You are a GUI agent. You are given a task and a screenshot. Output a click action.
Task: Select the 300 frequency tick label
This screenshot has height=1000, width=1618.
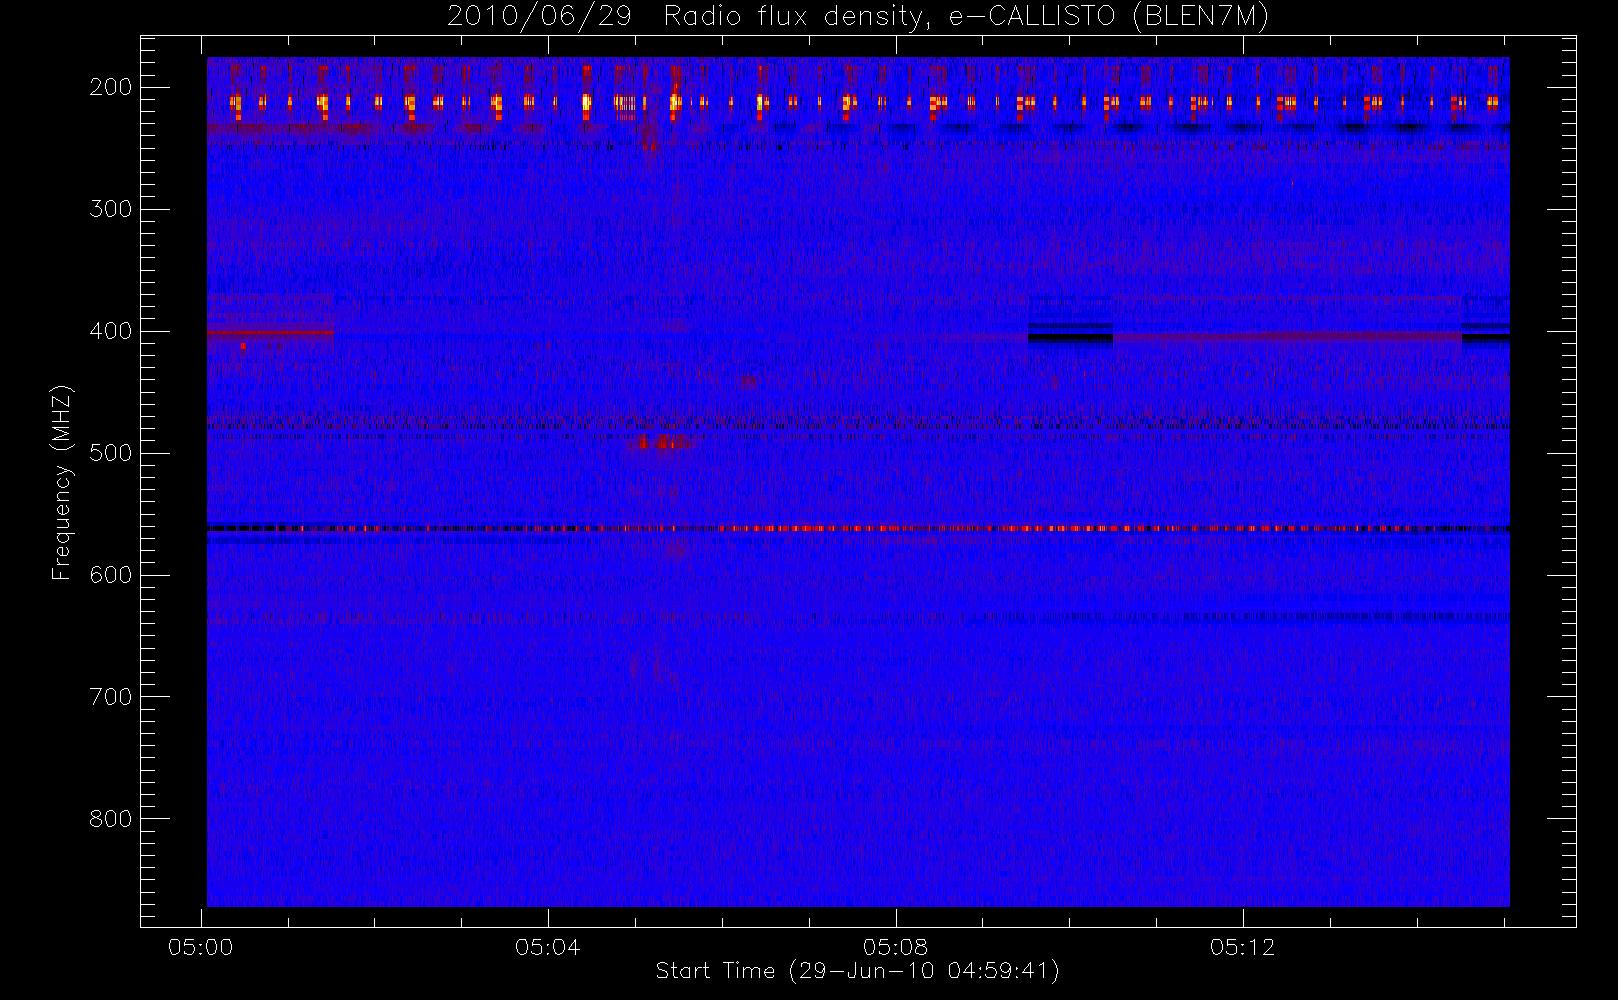coord(111,209)
